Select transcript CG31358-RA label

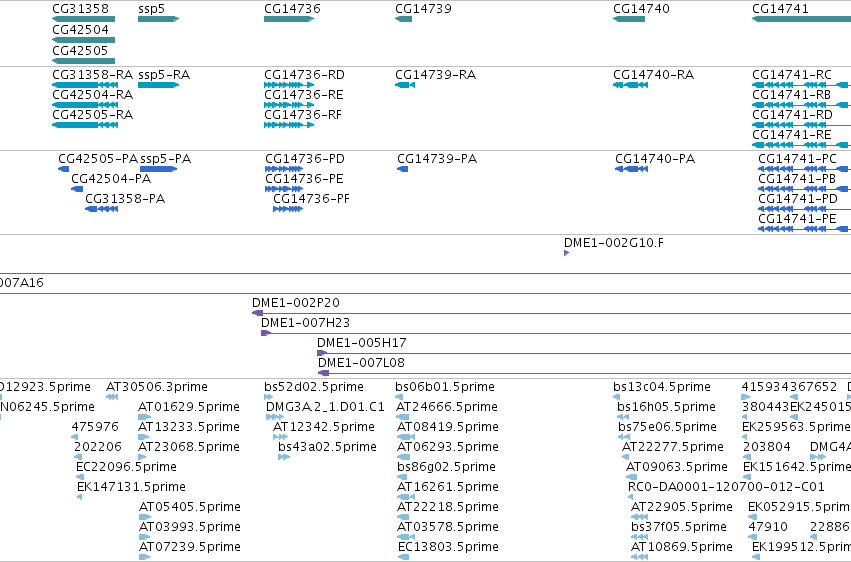coord(92,75)
